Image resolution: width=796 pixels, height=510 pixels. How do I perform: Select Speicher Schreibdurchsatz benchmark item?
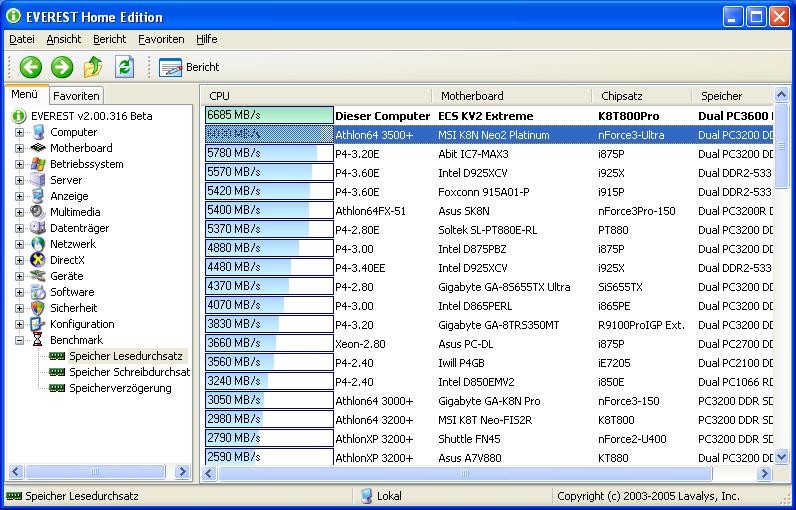(x=129, y=372)
